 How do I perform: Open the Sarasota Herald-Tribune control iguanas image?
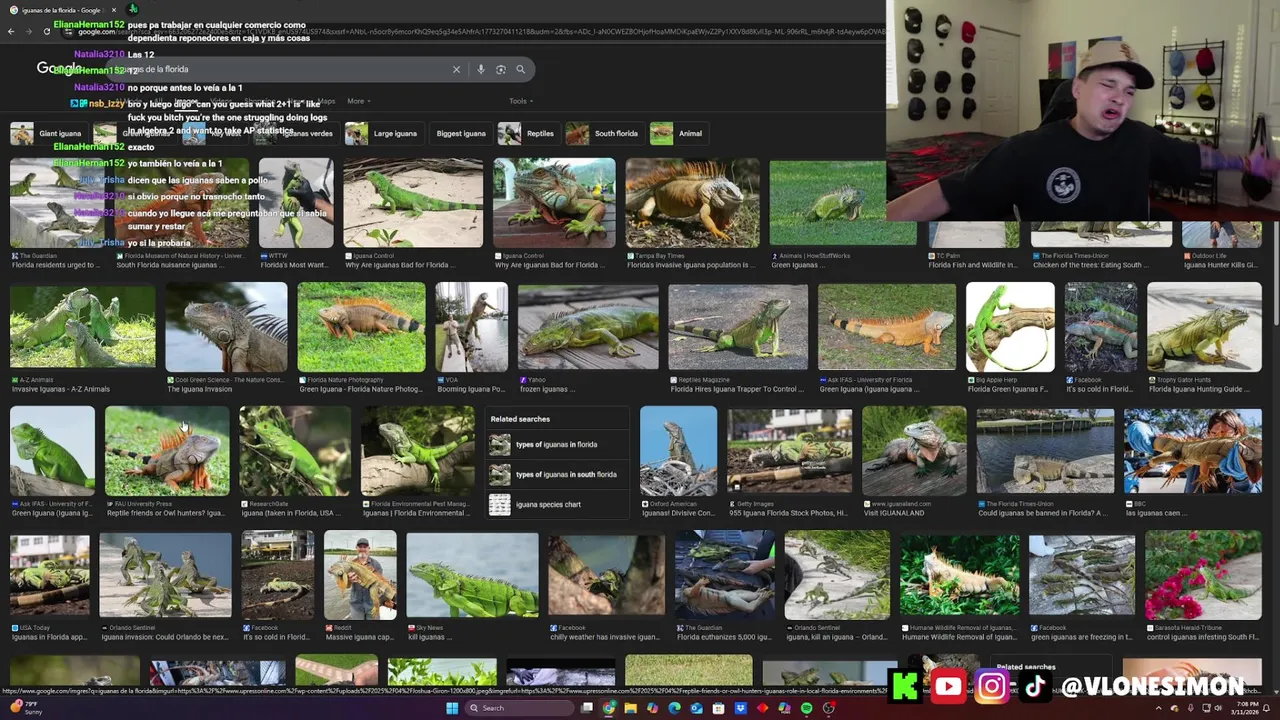(1203, 573)
